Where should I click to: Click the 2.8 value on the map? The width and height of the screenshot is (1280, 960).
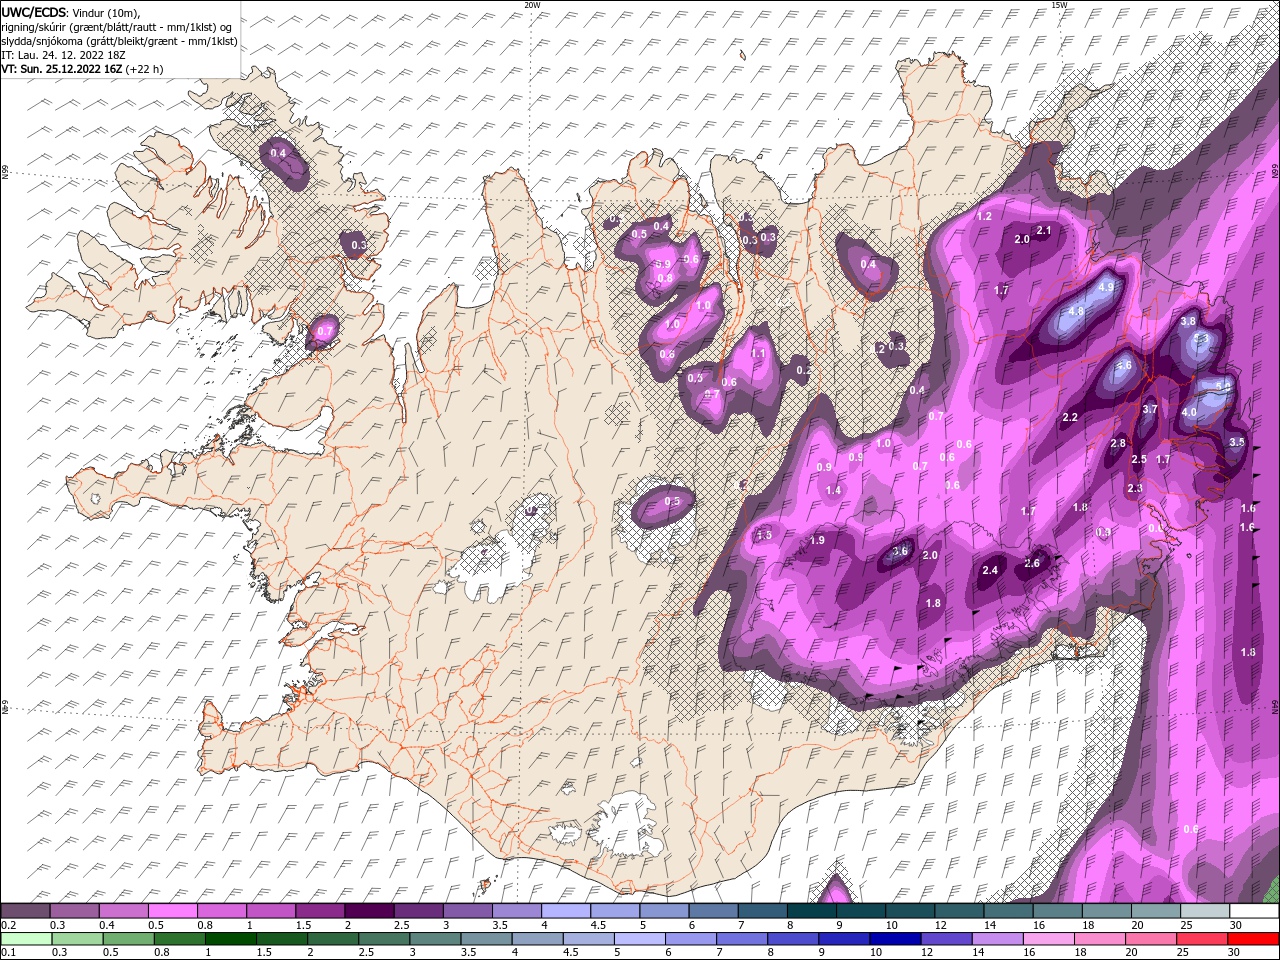point(1118,443)
